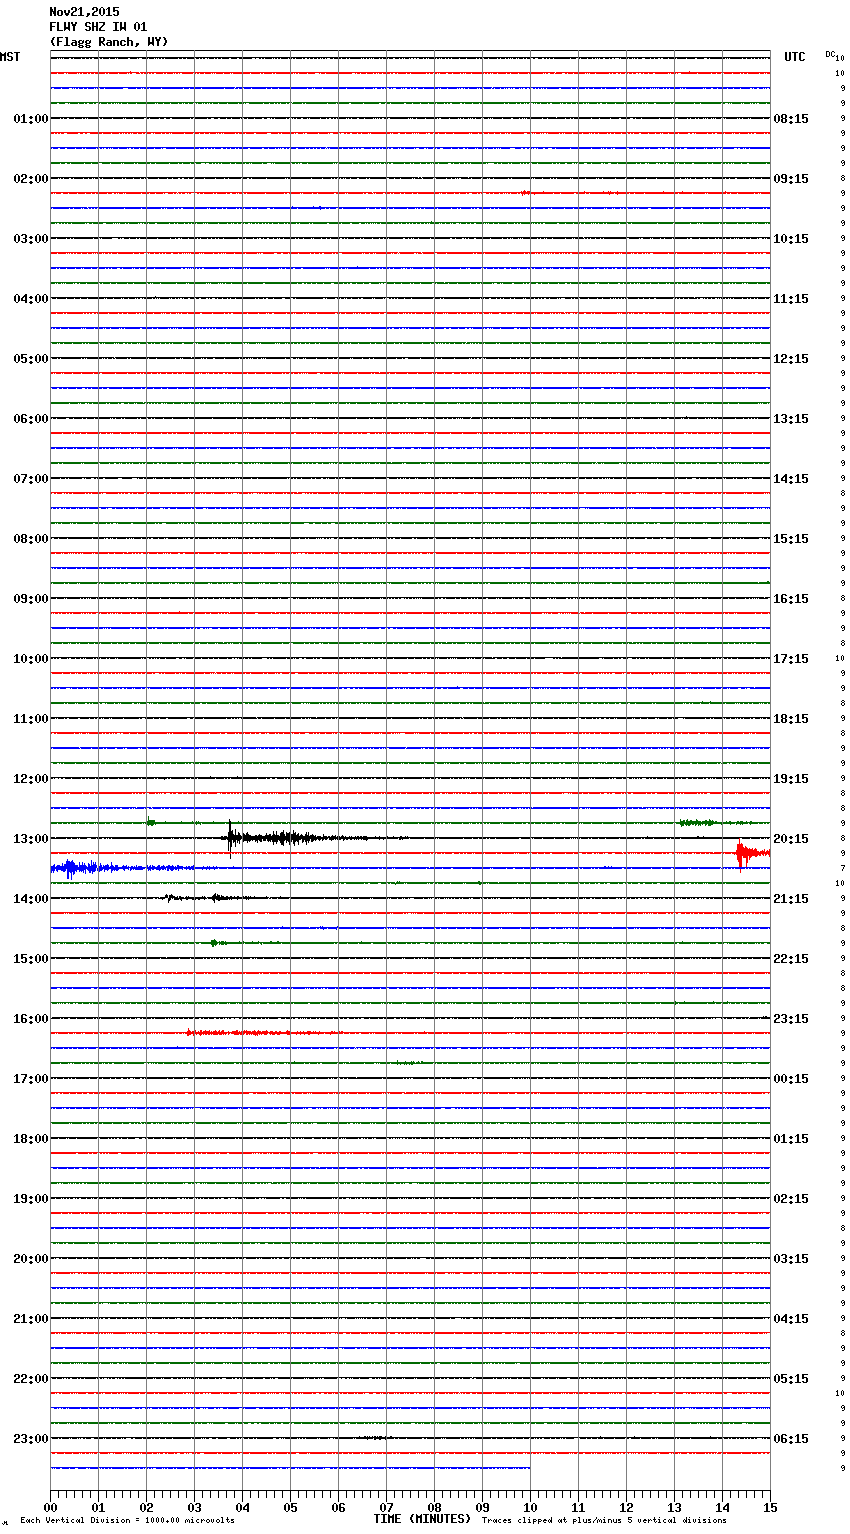The height and width of the screenshot is (1534, 850).
Task: Click the 09:15 UTC time label
Action: pos(791,179)
